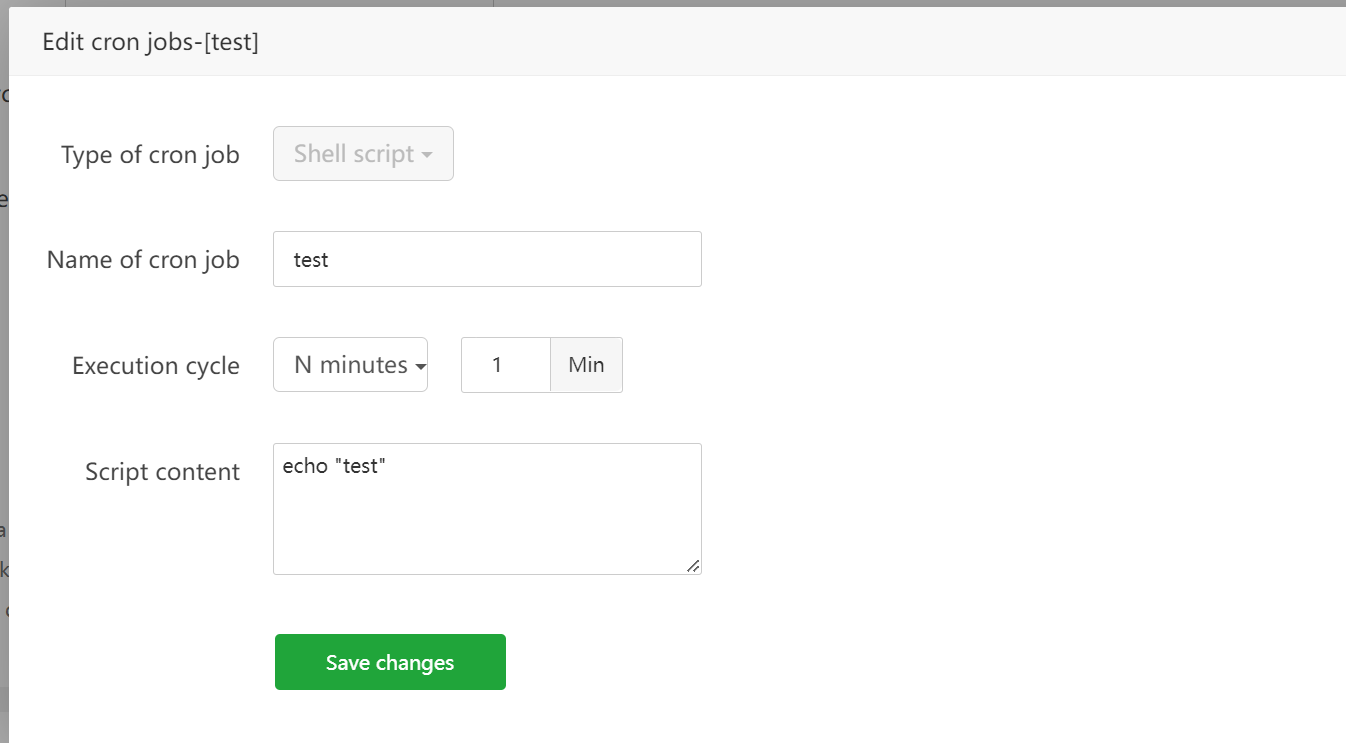Open the disabled Shell script type dropdown
Image resolution: width=1346 pixels, height=743 pixels.
tap(362, 154)
